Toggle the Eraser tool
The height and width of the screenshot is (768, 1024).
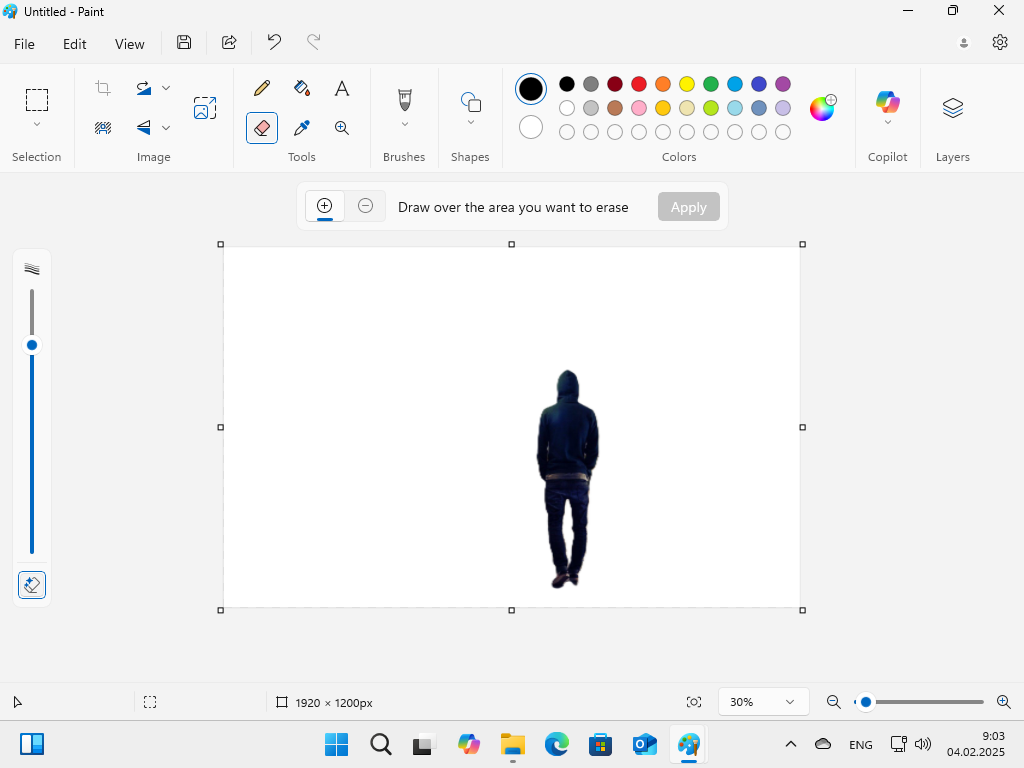[x=262, y=128]
